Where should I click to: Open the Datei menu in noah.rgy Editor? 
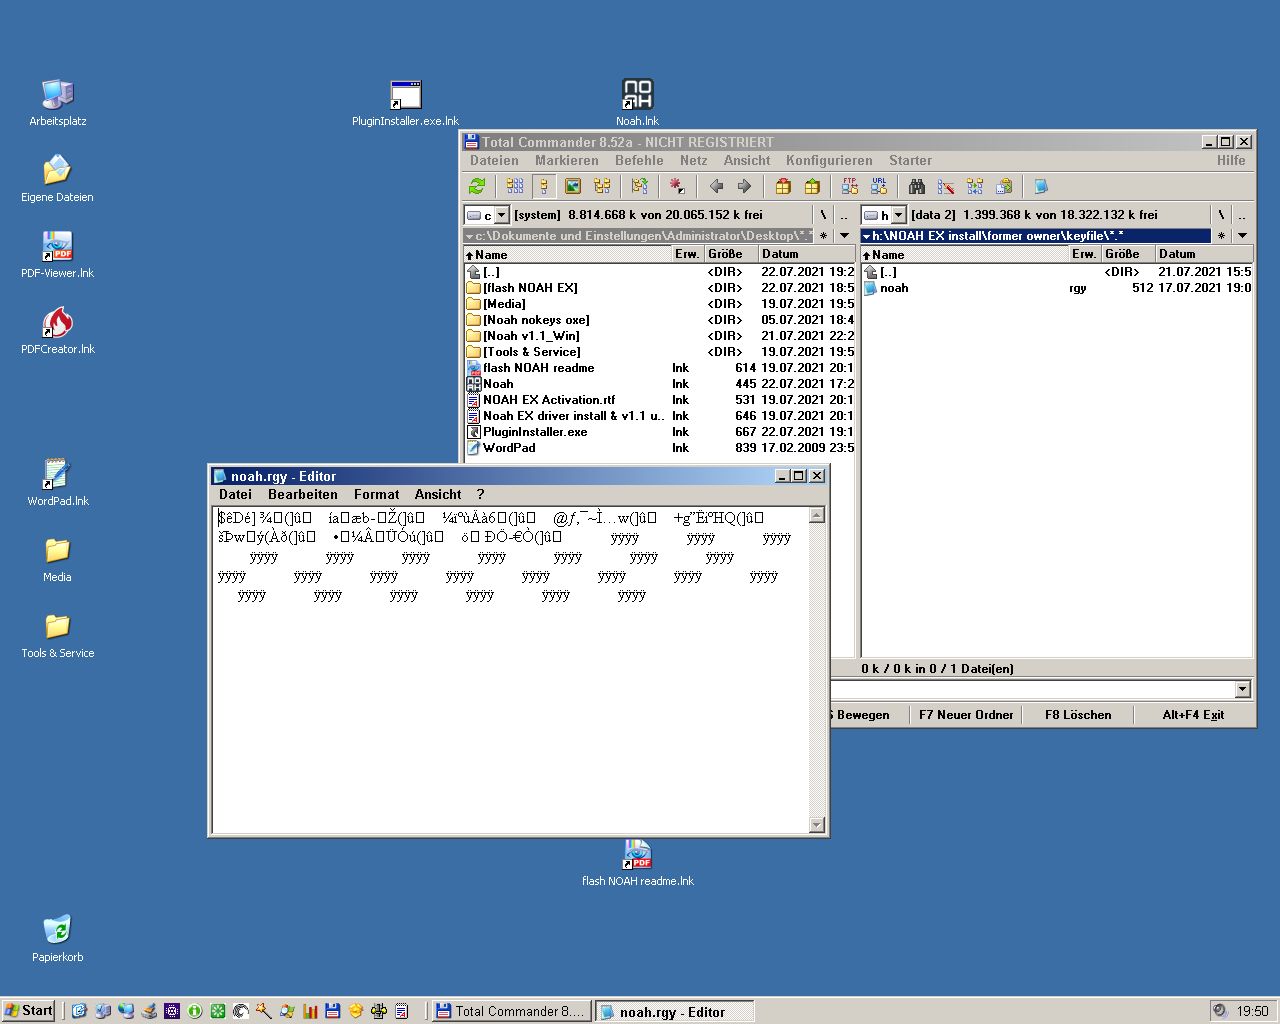point(236,494)
